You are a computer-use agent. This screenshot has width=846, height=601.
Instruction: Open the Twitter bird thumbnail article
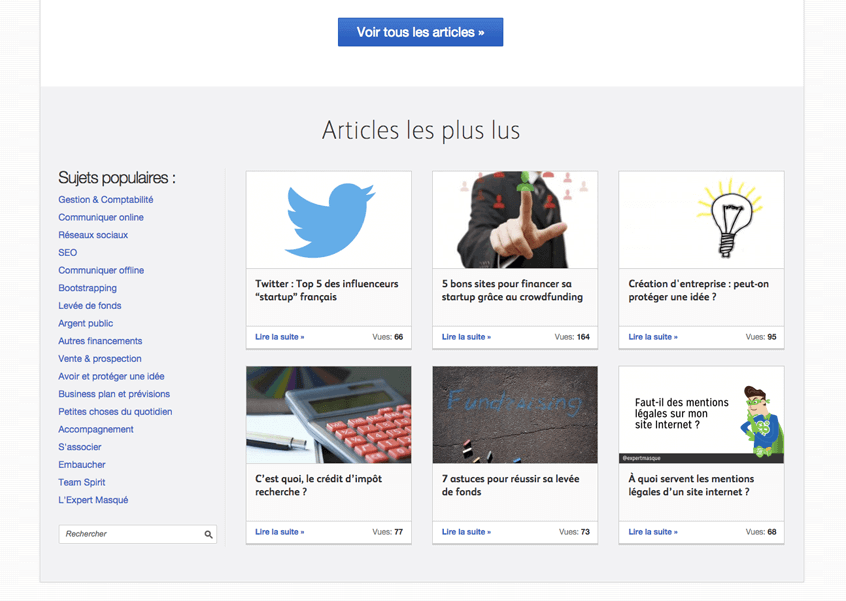[x=329, y=220]
